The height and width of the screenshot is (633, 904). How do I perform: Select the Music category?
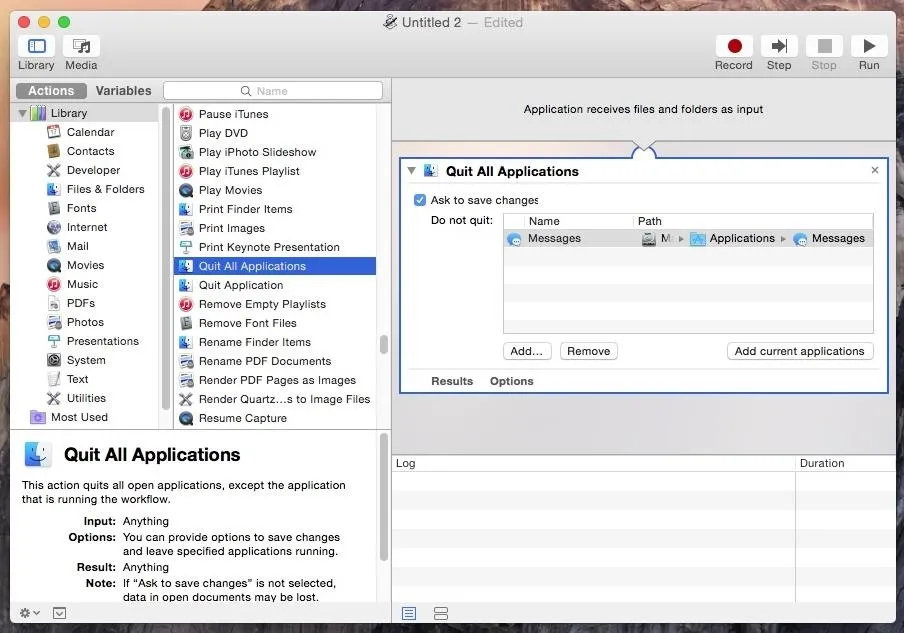[x=84, y=284]
